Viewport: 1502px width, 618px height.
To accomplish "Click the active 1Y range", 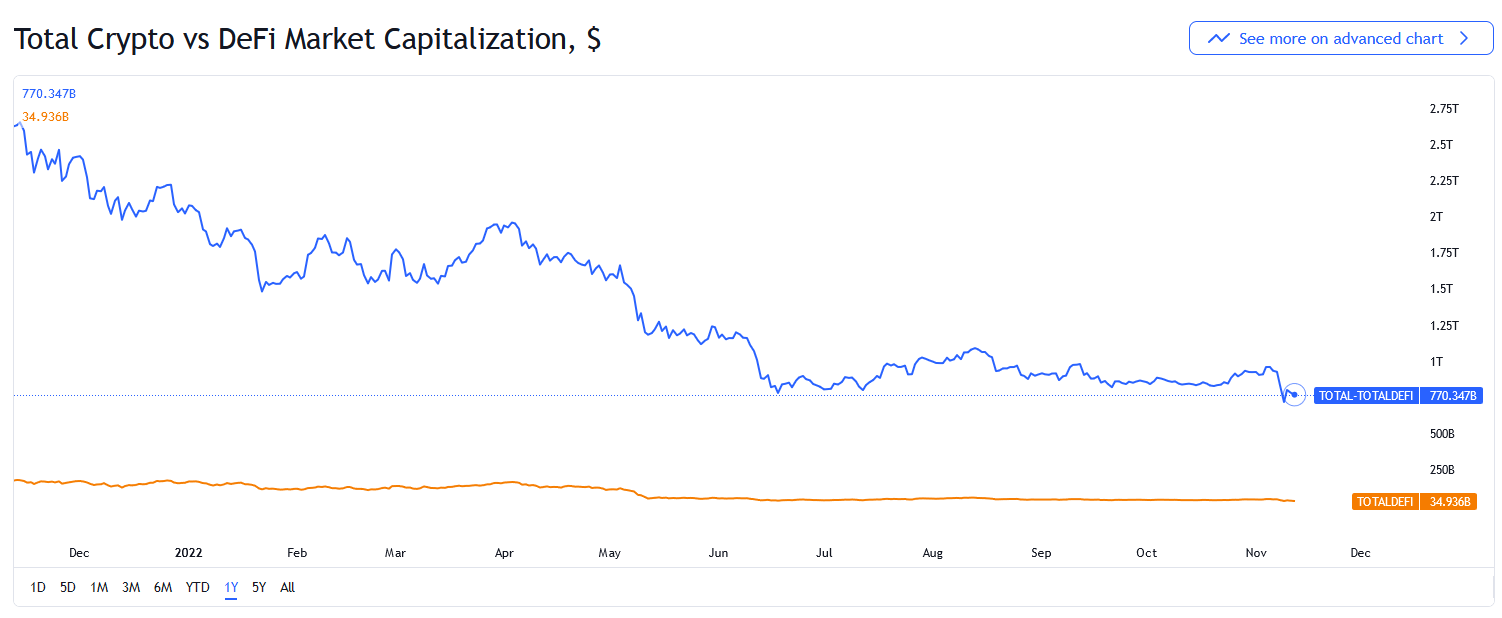I will point(231,587).
